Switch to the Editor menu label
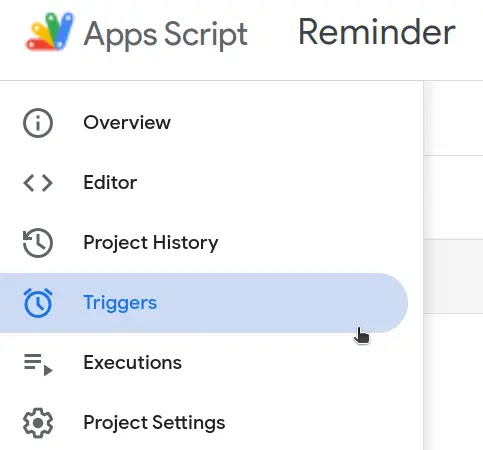 (110, 182)
